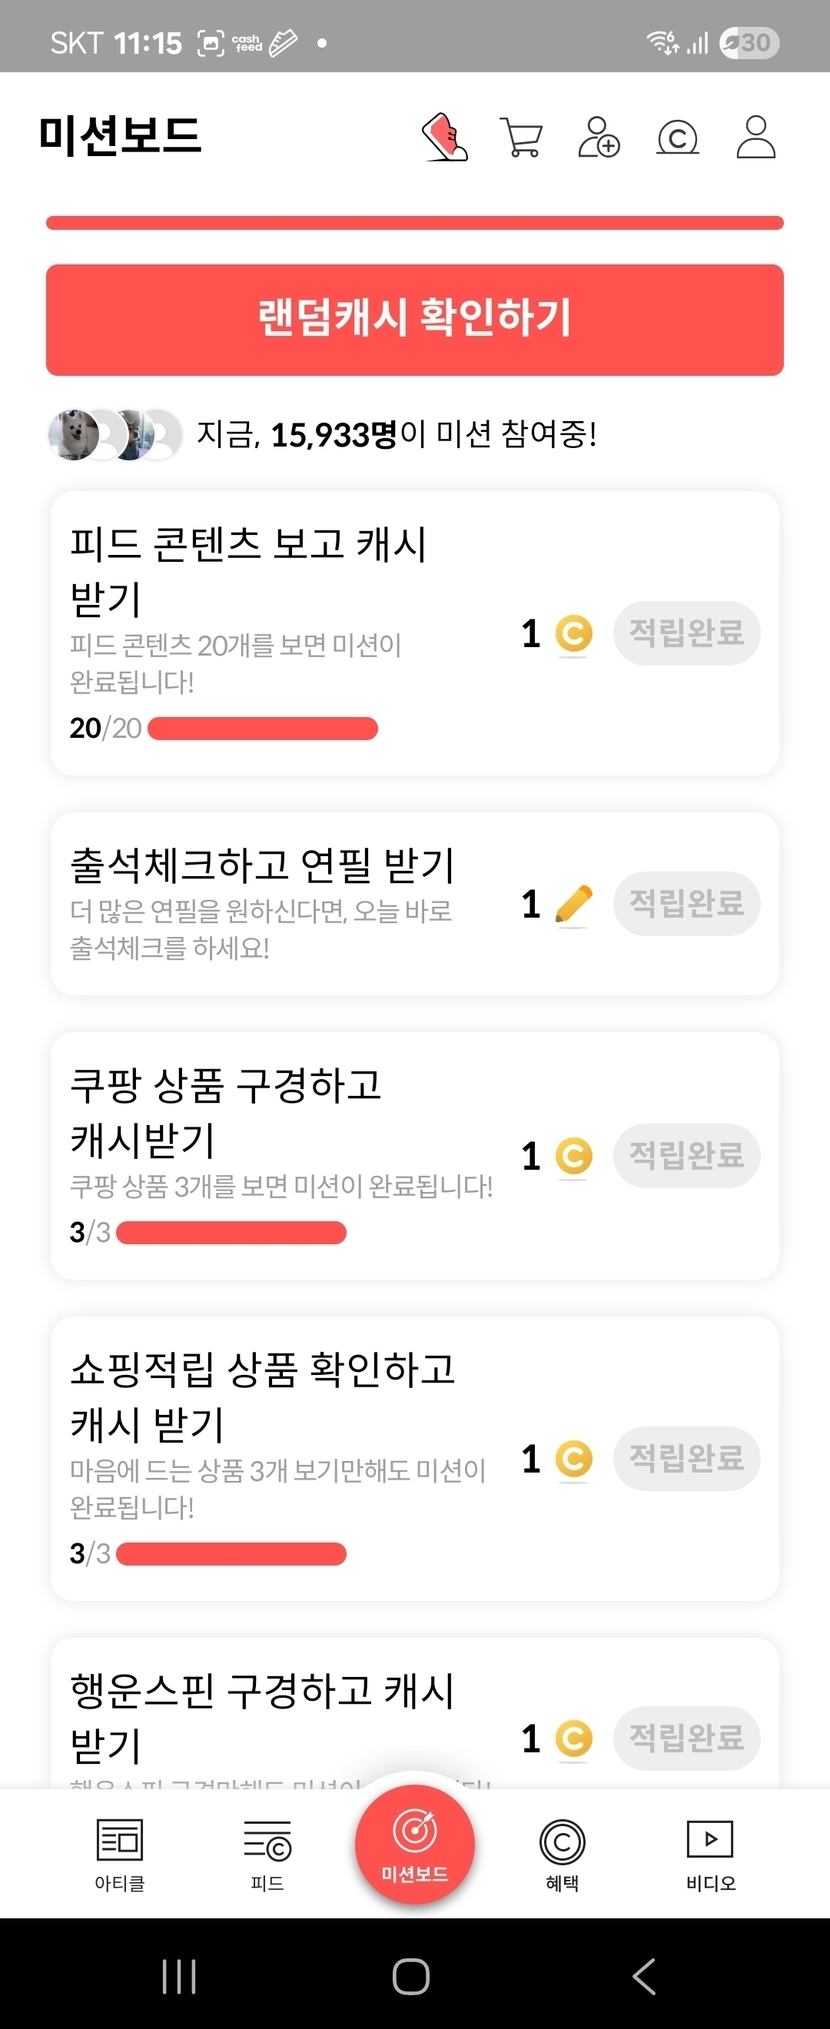
Task: Tap the pencil reward icon
Action: [573, 905]
